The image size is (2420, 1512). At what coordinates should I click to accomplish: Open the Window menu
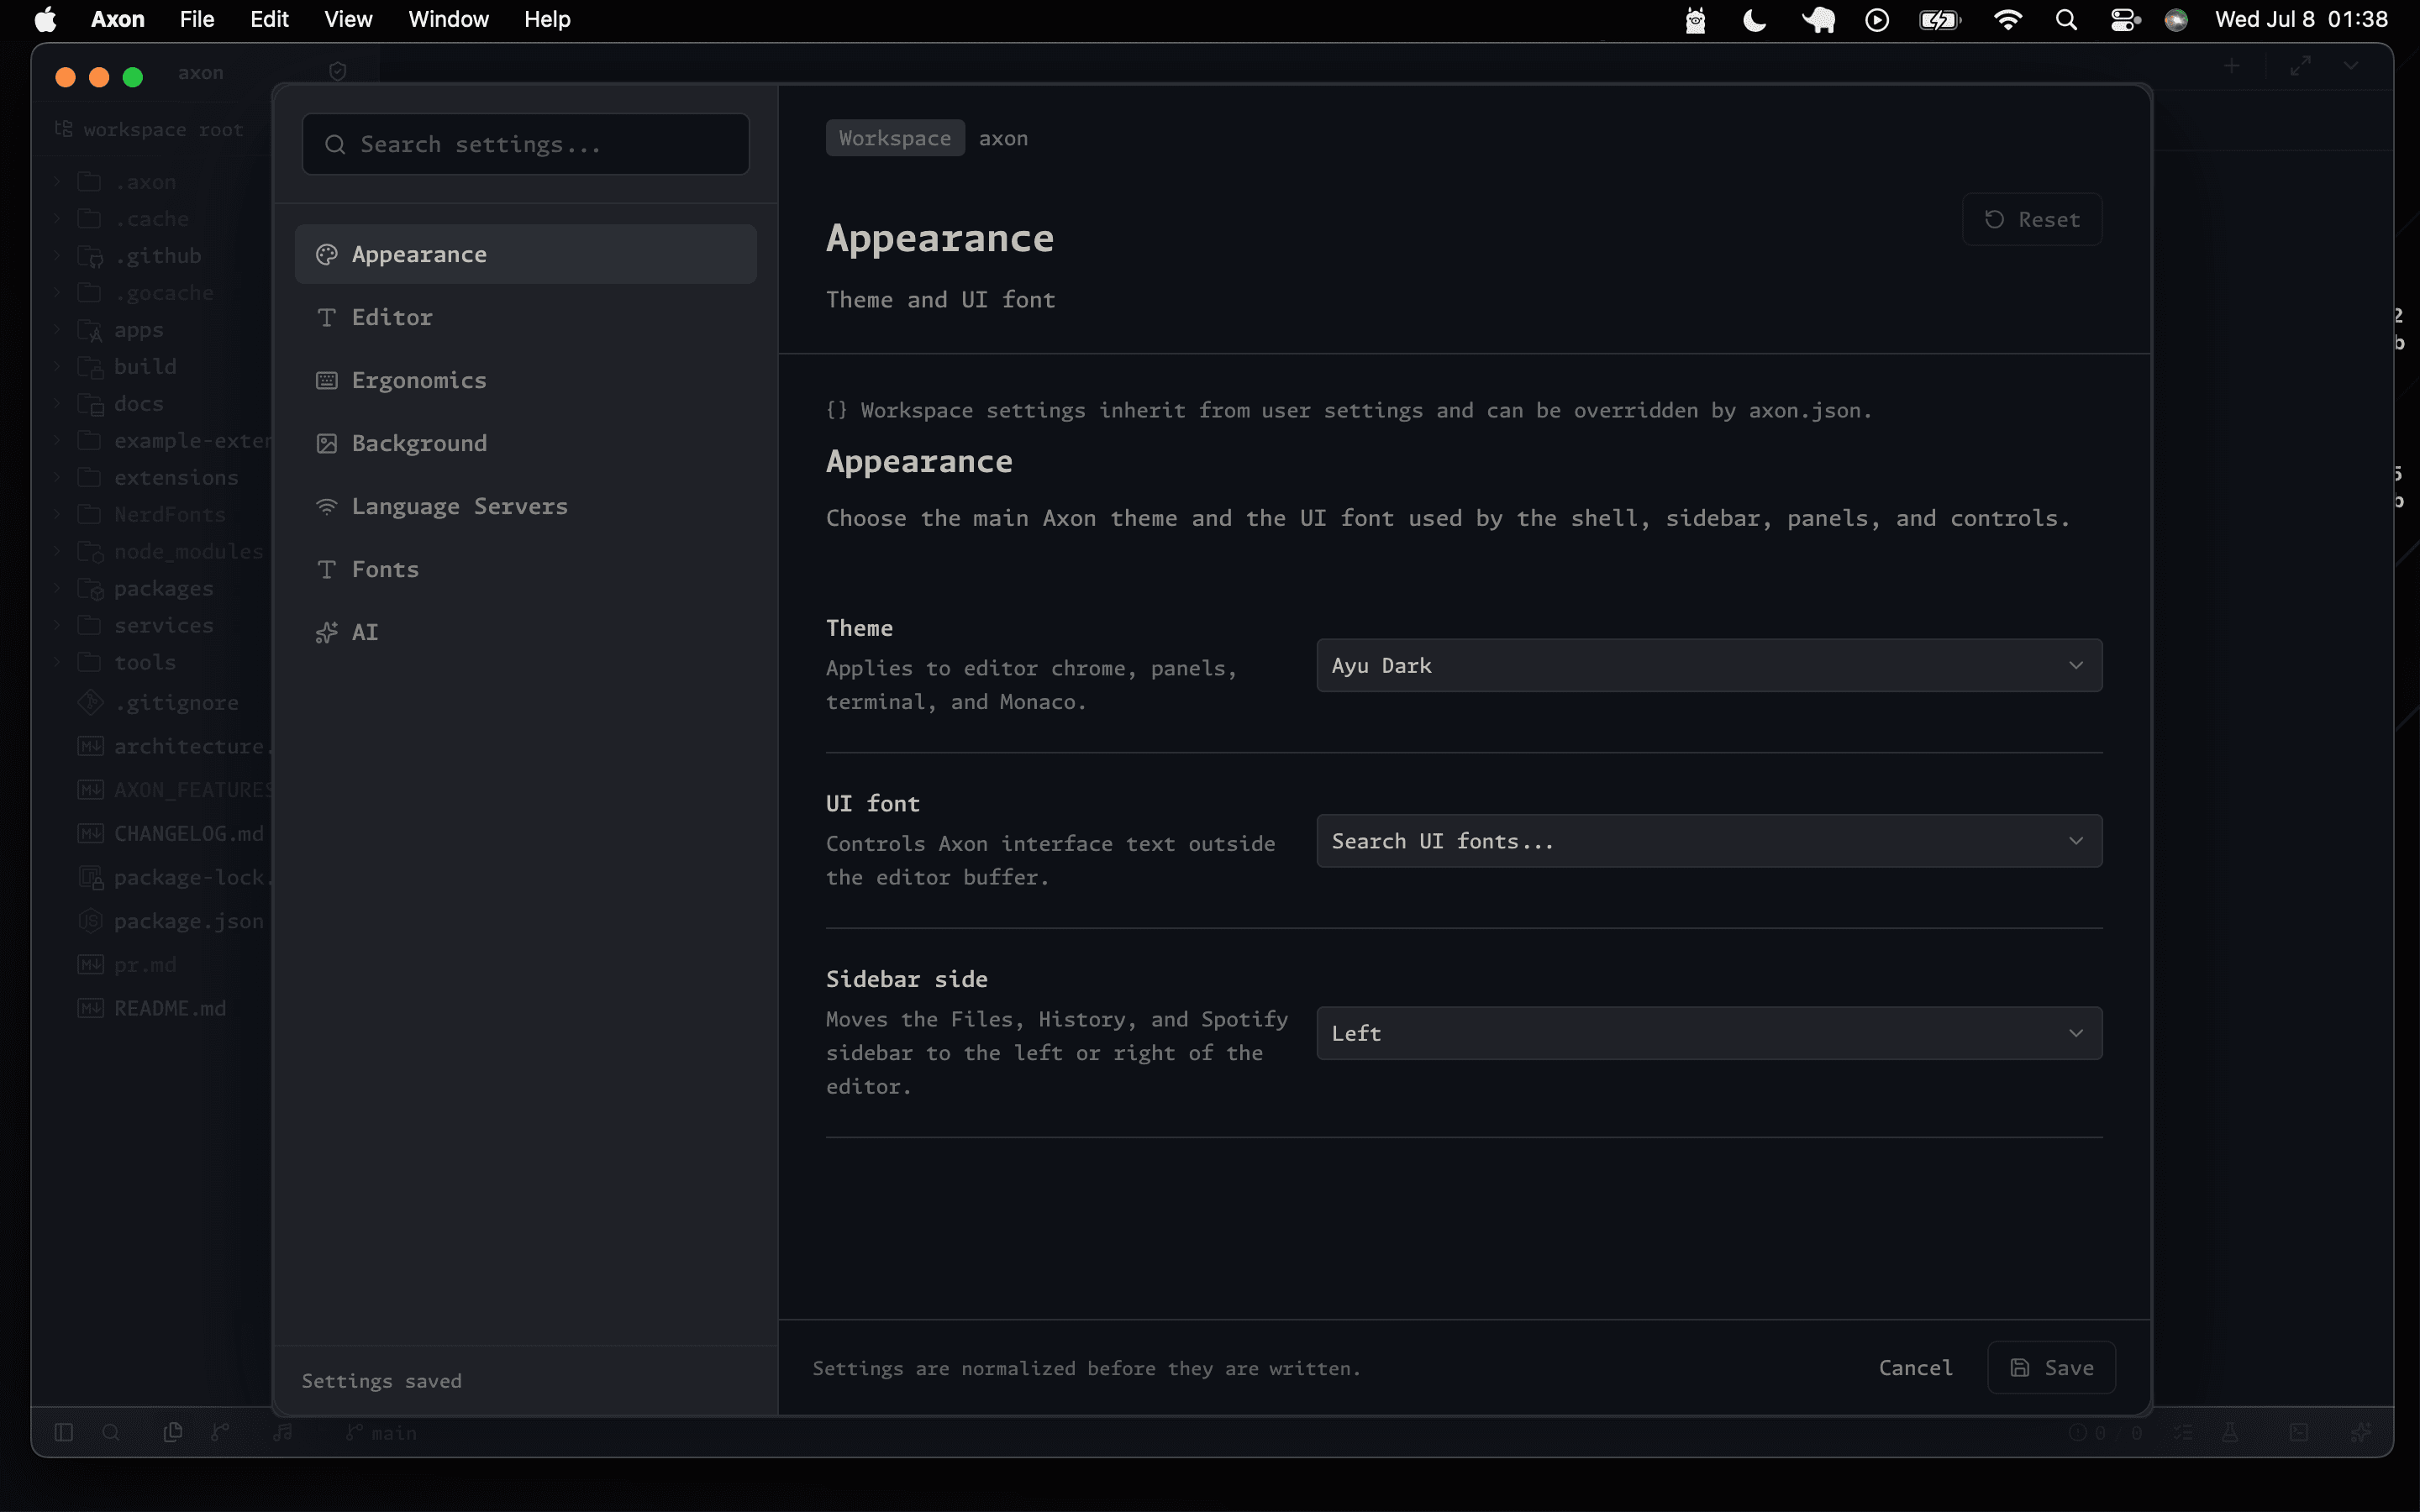[448, 20]
